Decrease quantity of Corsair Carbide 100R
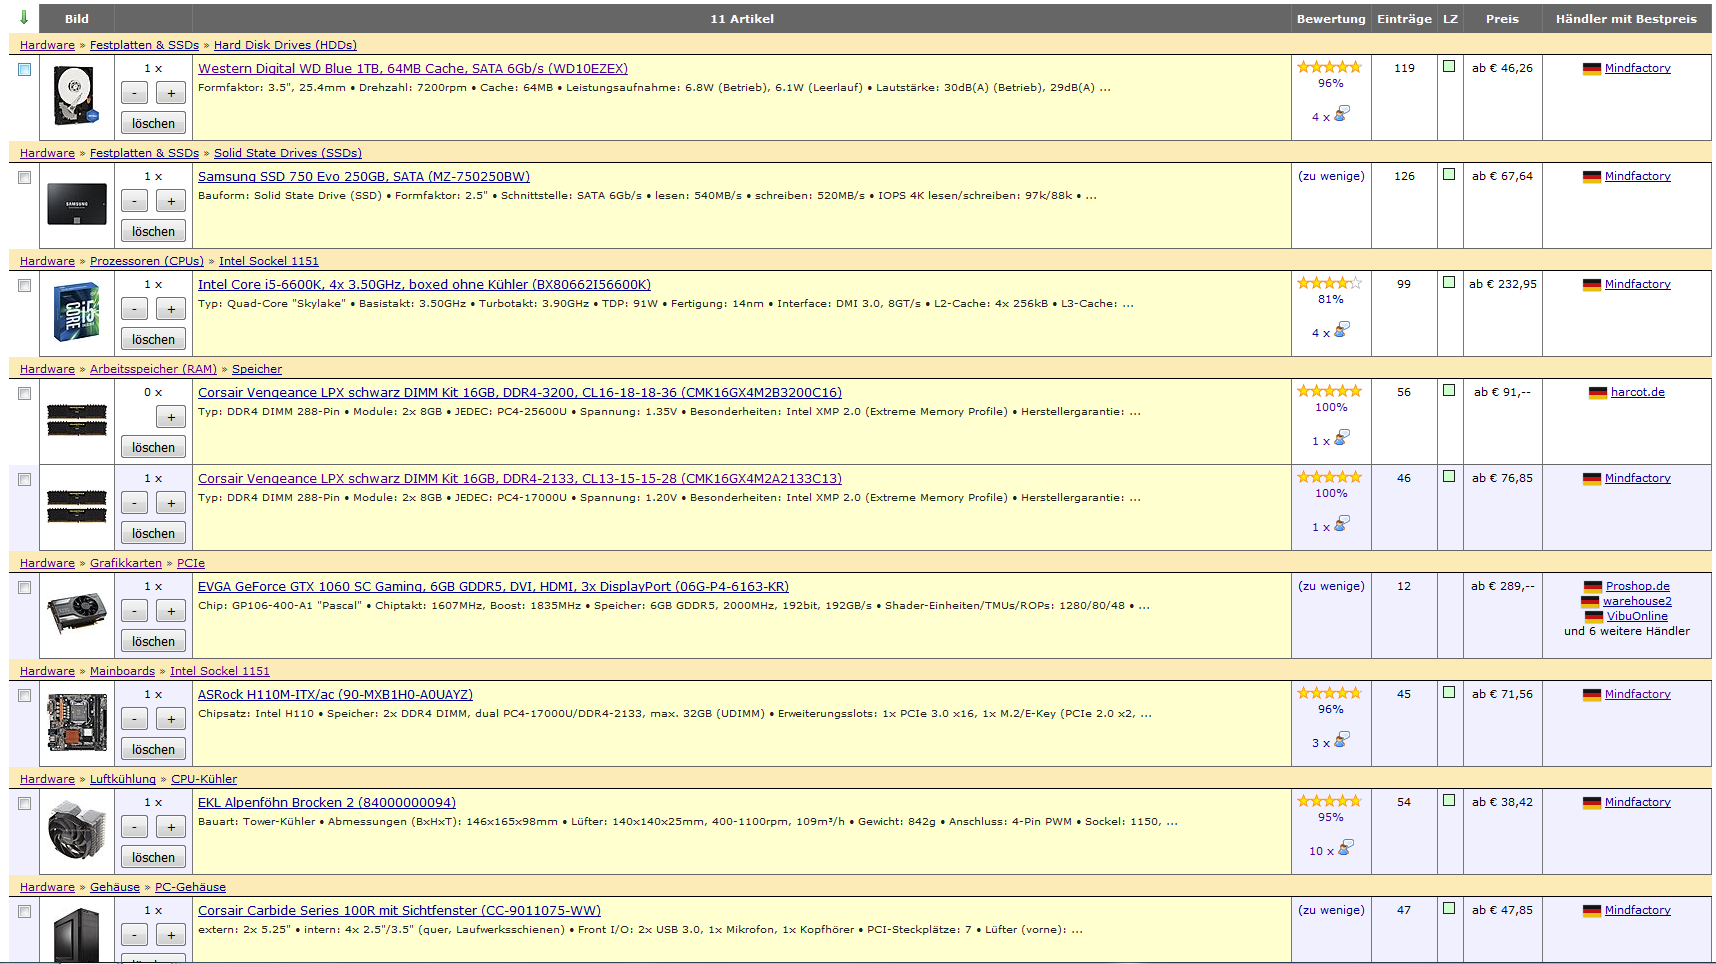Viewport: 1716px width, 964px height. (134, 935)
